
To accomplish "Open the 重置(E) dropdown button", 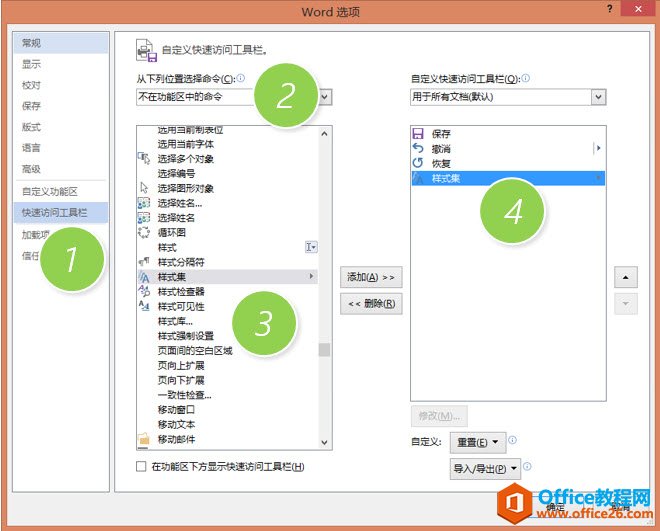I will 478,443.
